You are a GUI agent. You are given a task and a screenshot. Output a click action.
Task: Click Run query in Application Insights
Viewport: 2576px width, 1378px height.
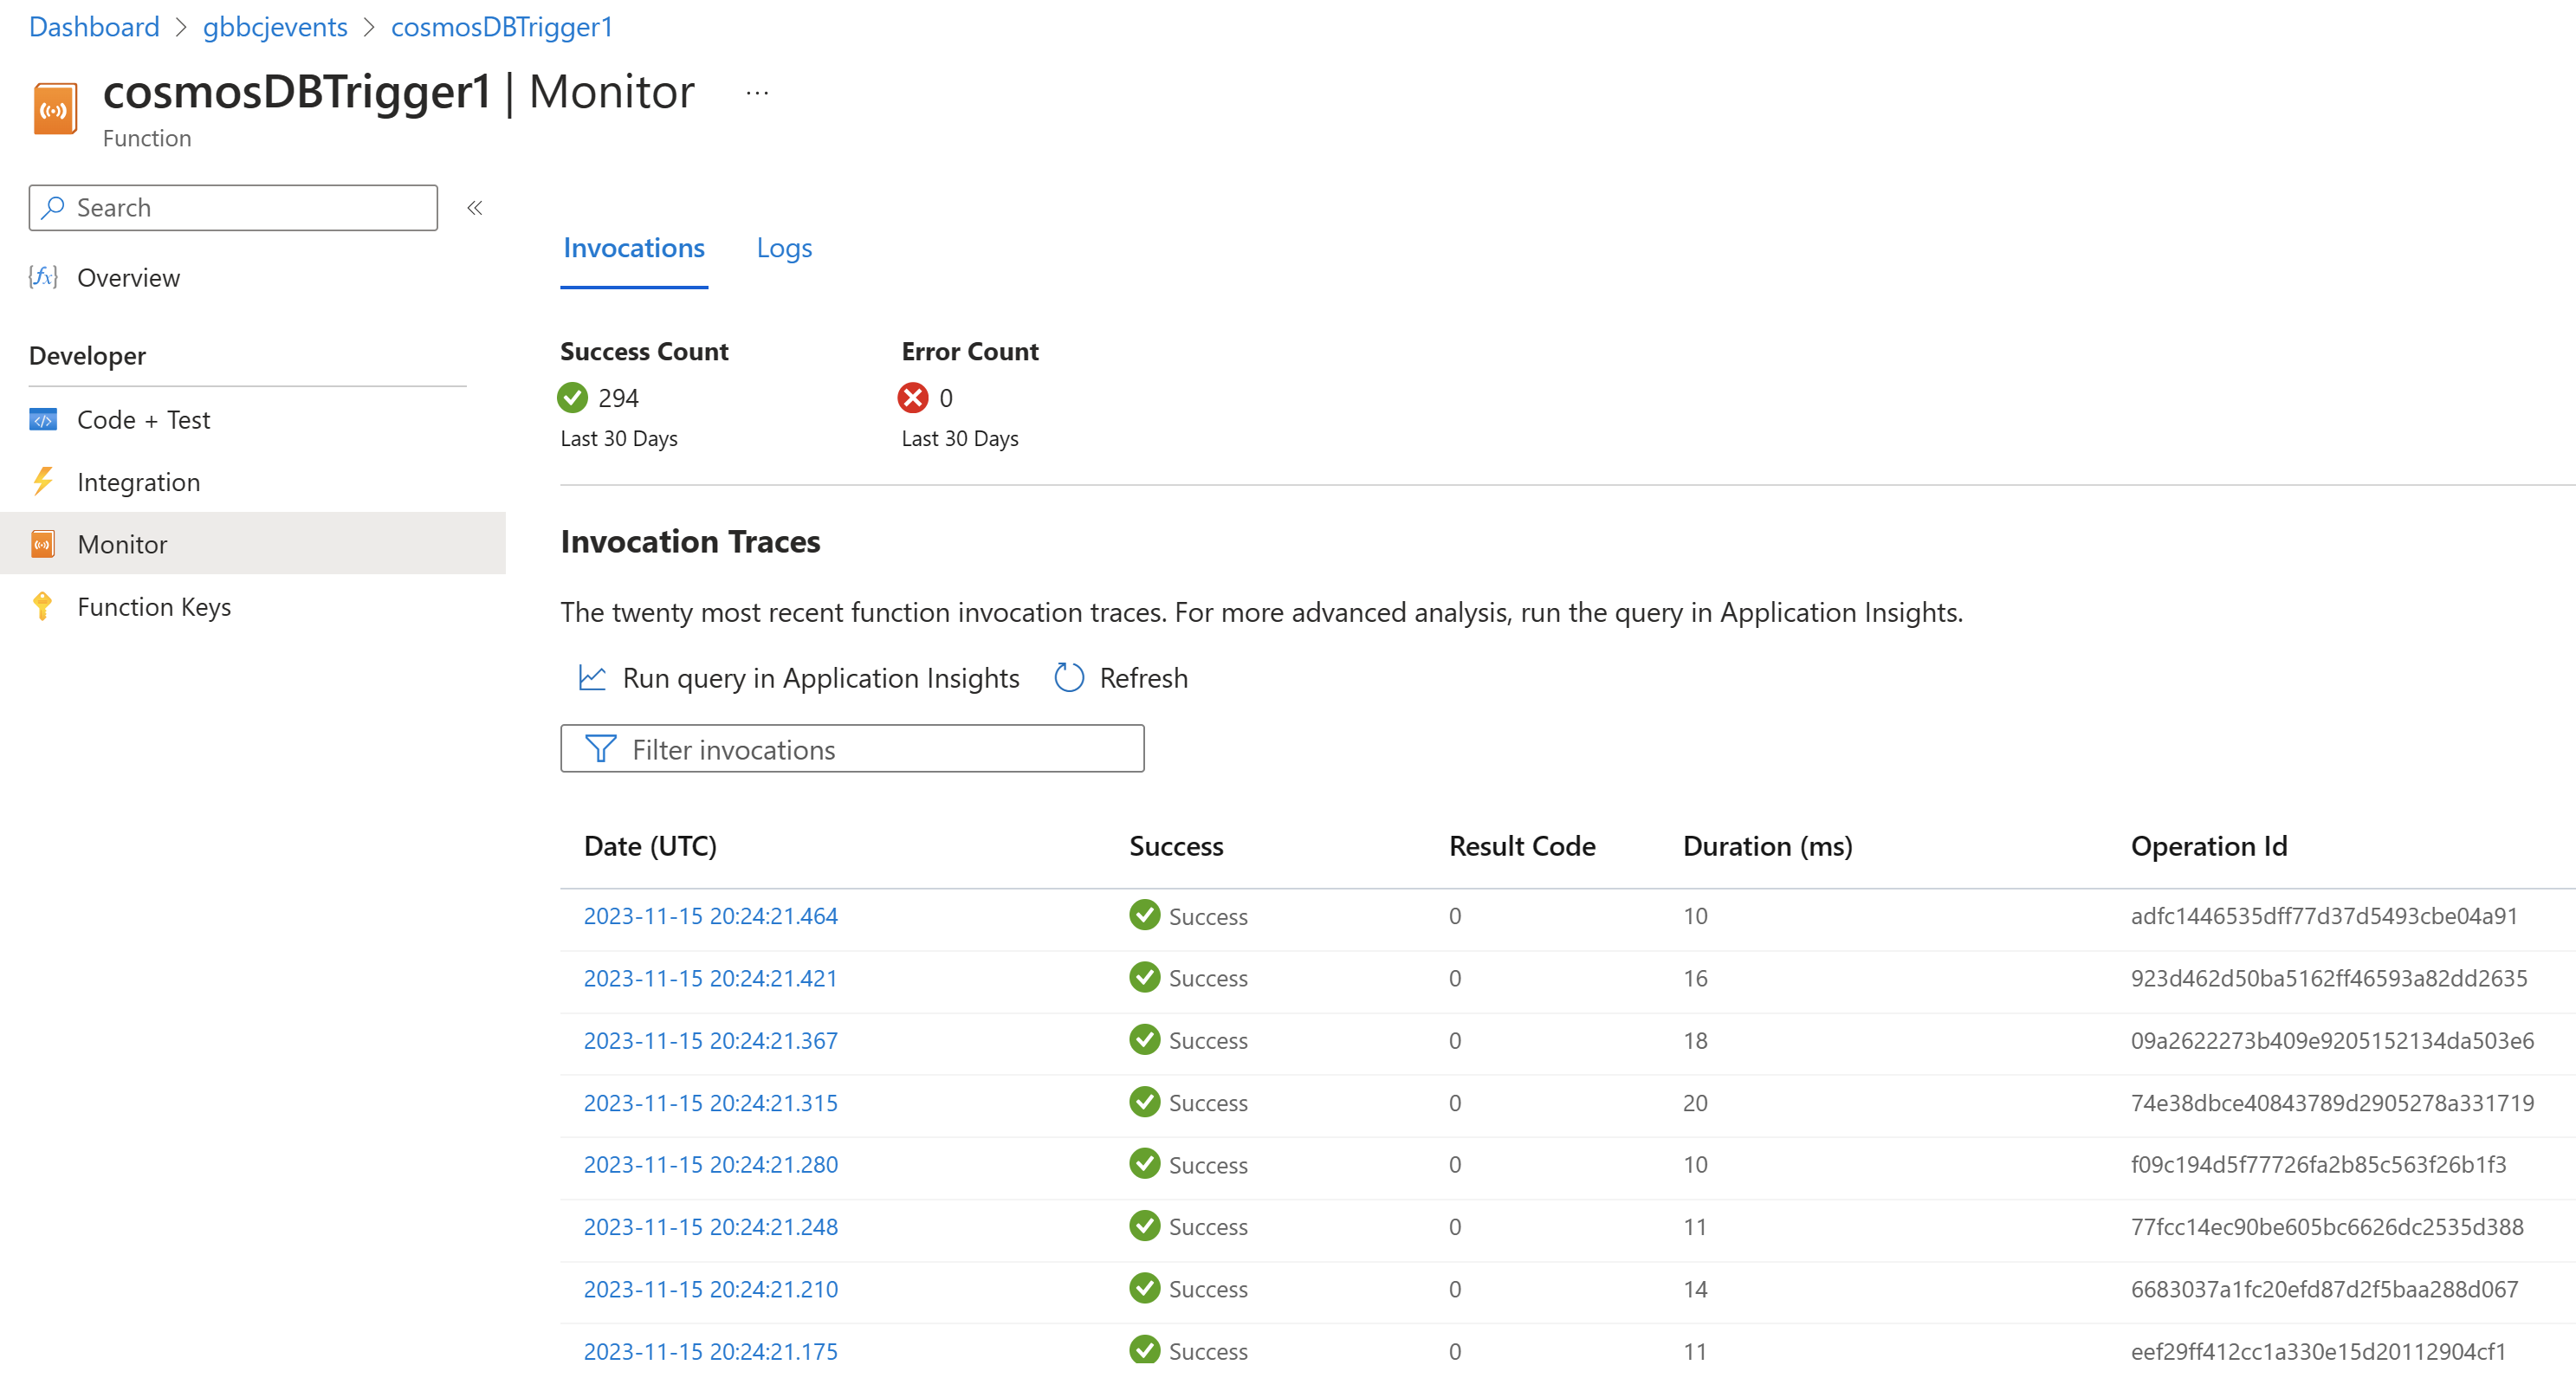(820, 678)
